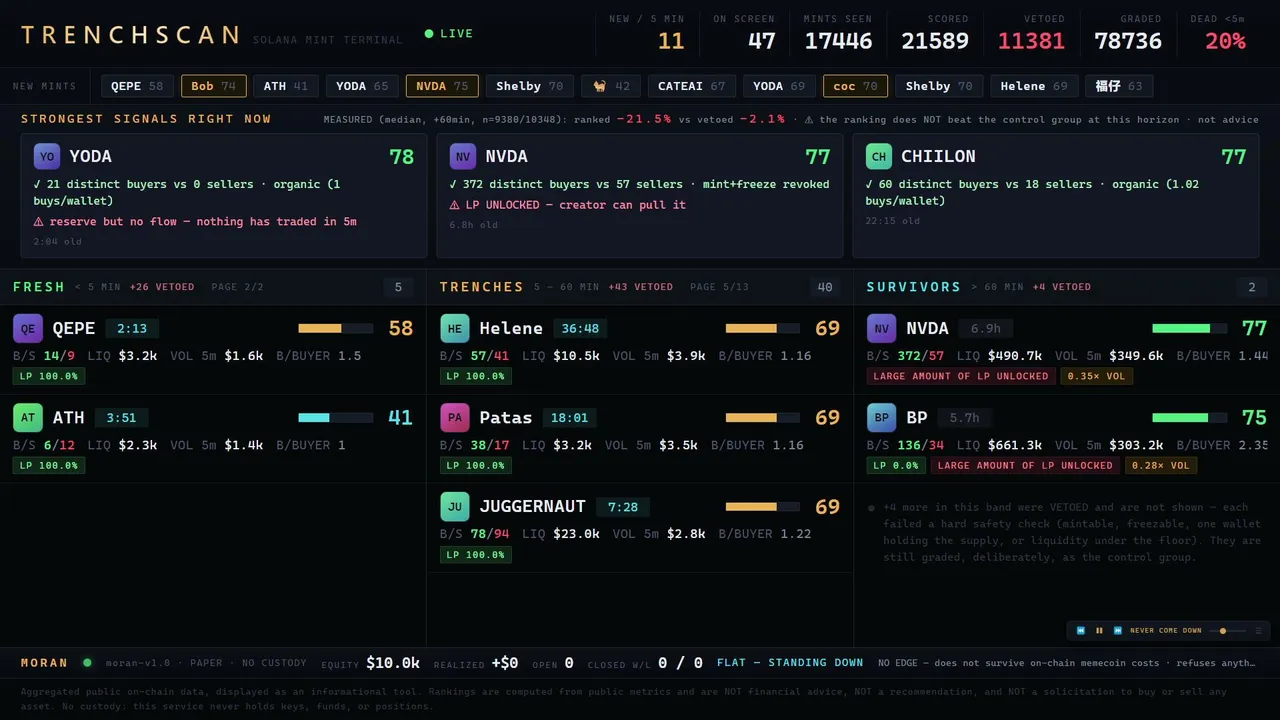The image size is (1280, 720).
Task: Select the coc 70 new-mint chip
Action: 855,86
